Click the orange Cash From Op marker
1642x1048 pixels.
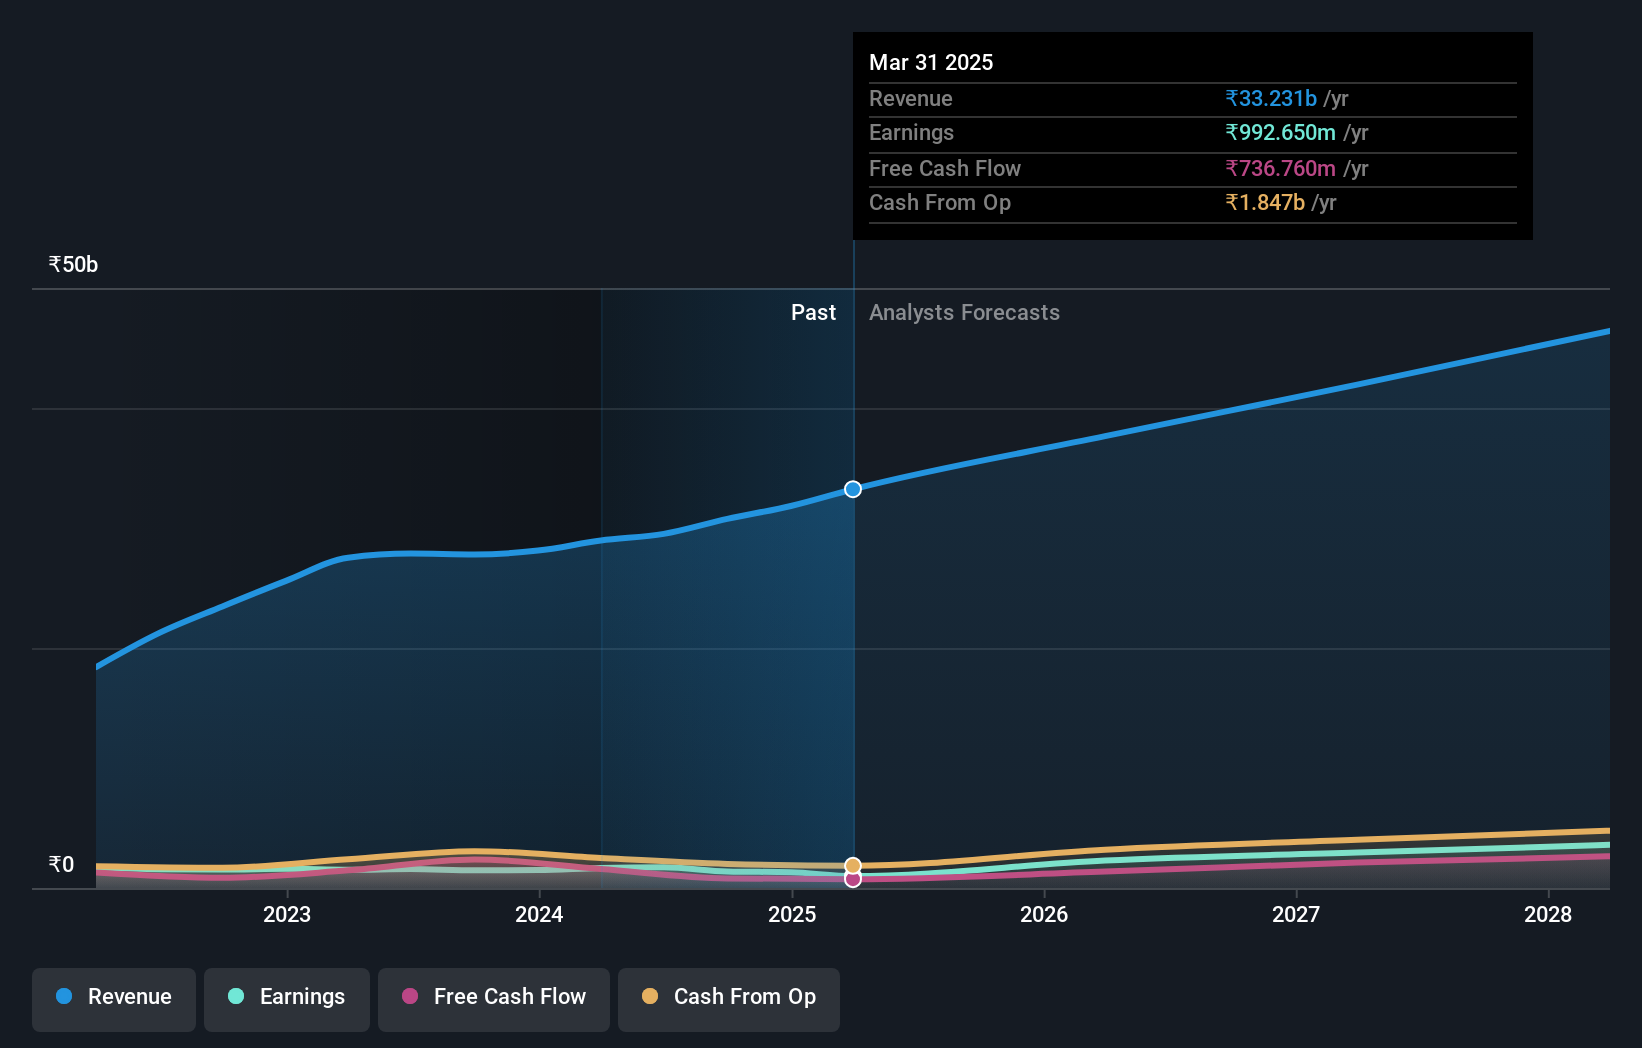pyautogui.click(x=853, y=866)
